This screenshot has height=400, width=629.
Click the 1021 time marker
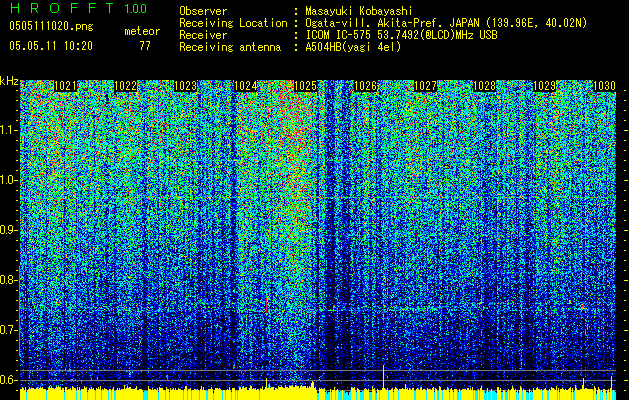pyautogui.click(x=65, y=86)
